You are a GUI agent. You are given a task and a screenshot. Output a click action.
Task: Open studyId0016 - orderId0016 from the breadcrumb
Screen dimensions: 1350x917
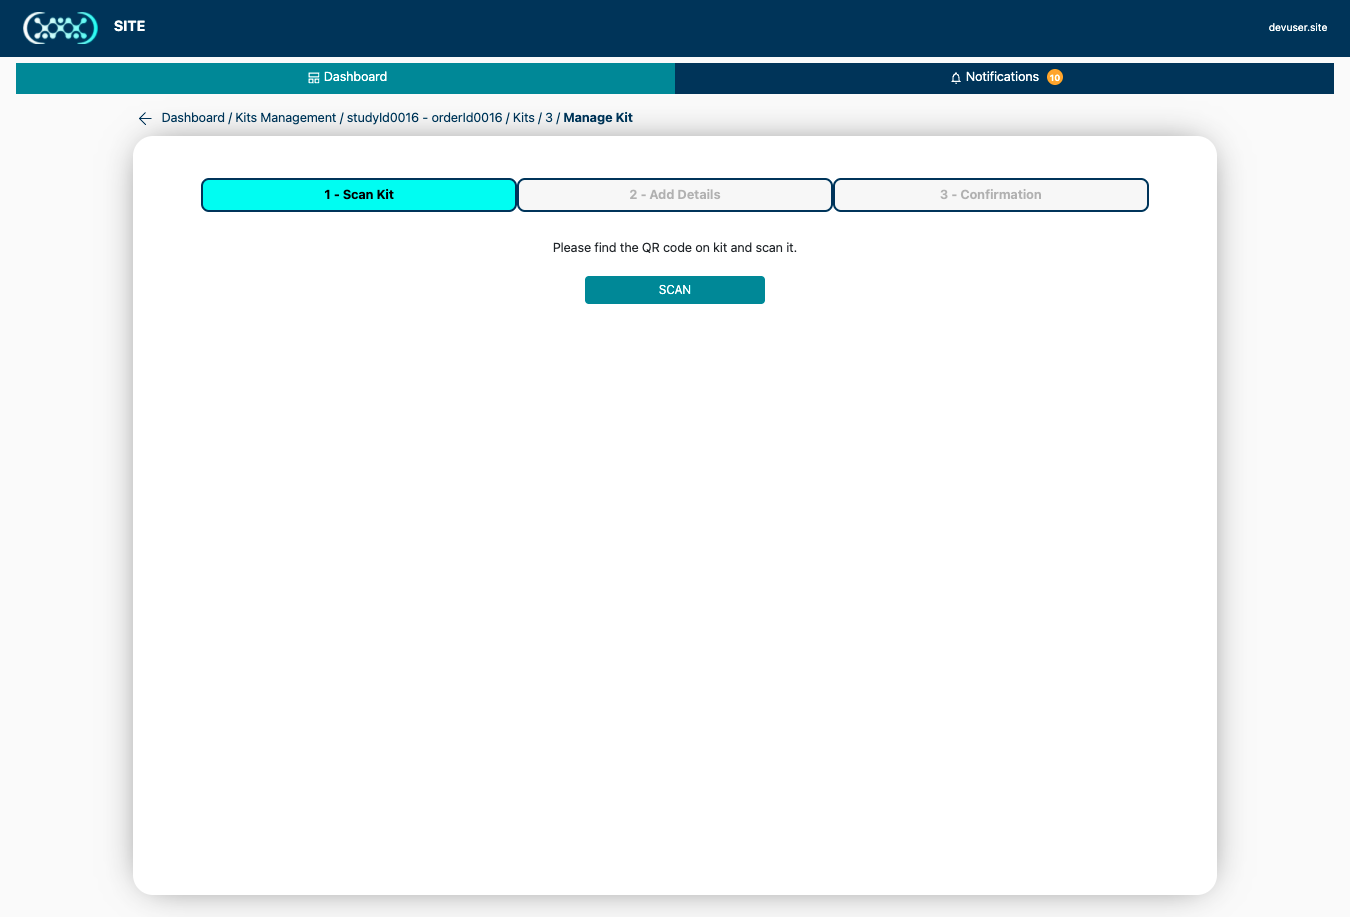(x=425, y=117)
